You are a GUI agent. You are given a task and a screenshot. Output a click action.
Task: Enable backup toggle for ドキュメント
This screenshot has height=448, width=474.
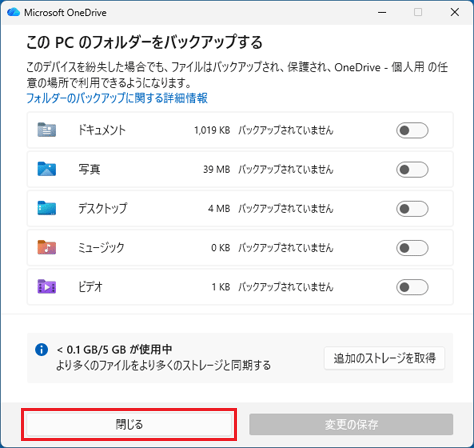412,130
